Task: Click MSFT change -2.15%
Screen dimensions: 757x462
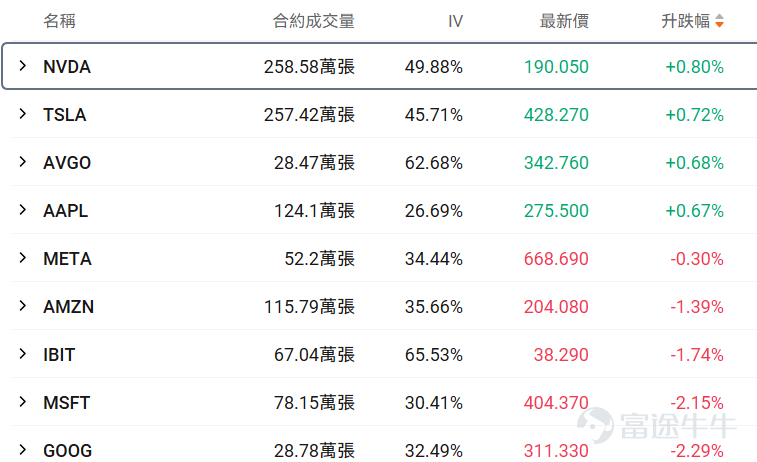Action: click(697, 403)
